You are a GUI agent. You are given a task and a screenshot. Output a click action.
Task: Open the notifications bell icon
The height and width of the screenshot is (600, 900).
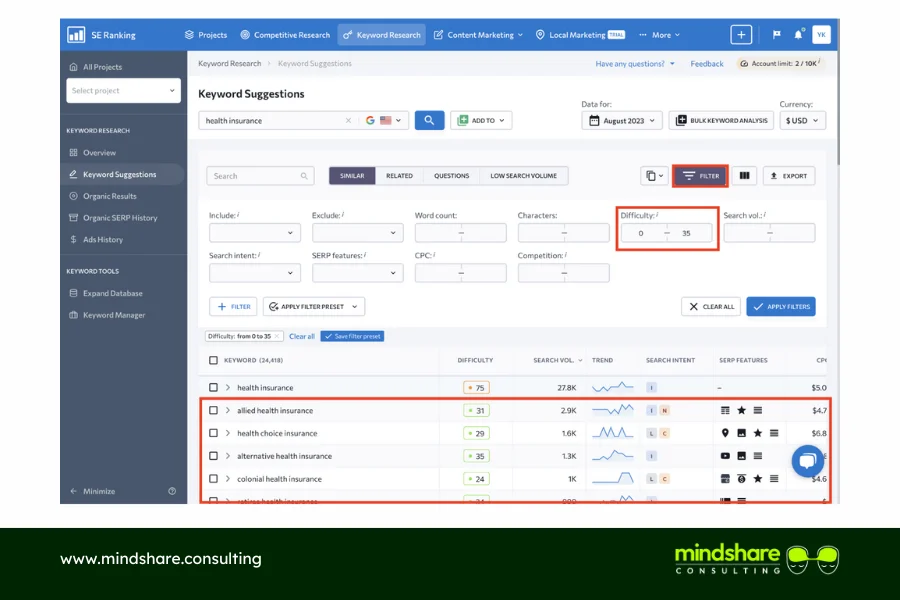798,34
